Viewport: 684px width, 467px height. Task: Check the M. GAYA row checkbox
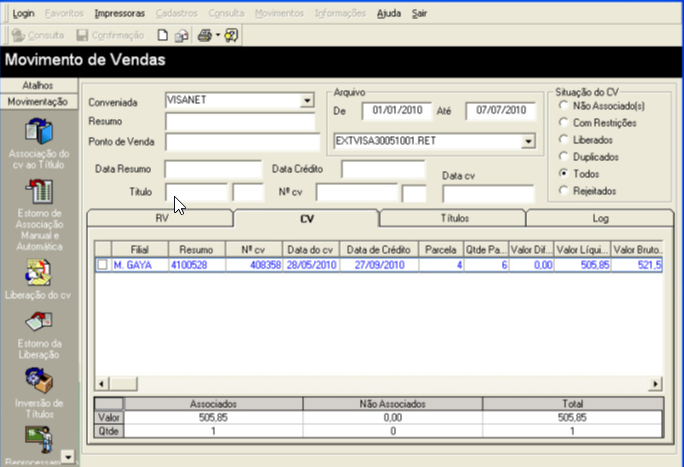[x=103, y=265]
